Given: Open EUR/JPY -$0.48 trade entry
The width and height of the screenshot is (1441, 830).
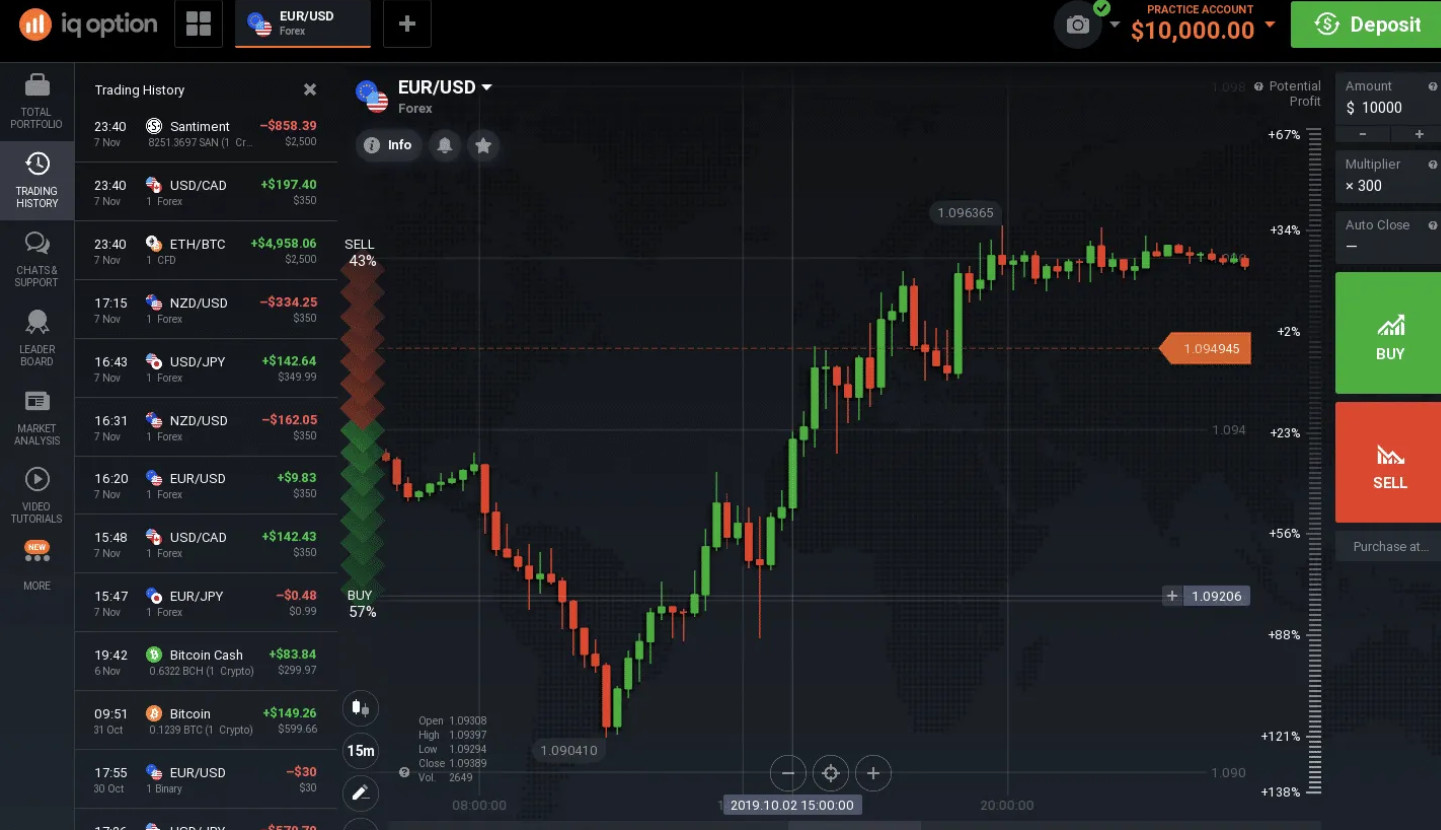Looking at the screenshot, I should (206, 603).
